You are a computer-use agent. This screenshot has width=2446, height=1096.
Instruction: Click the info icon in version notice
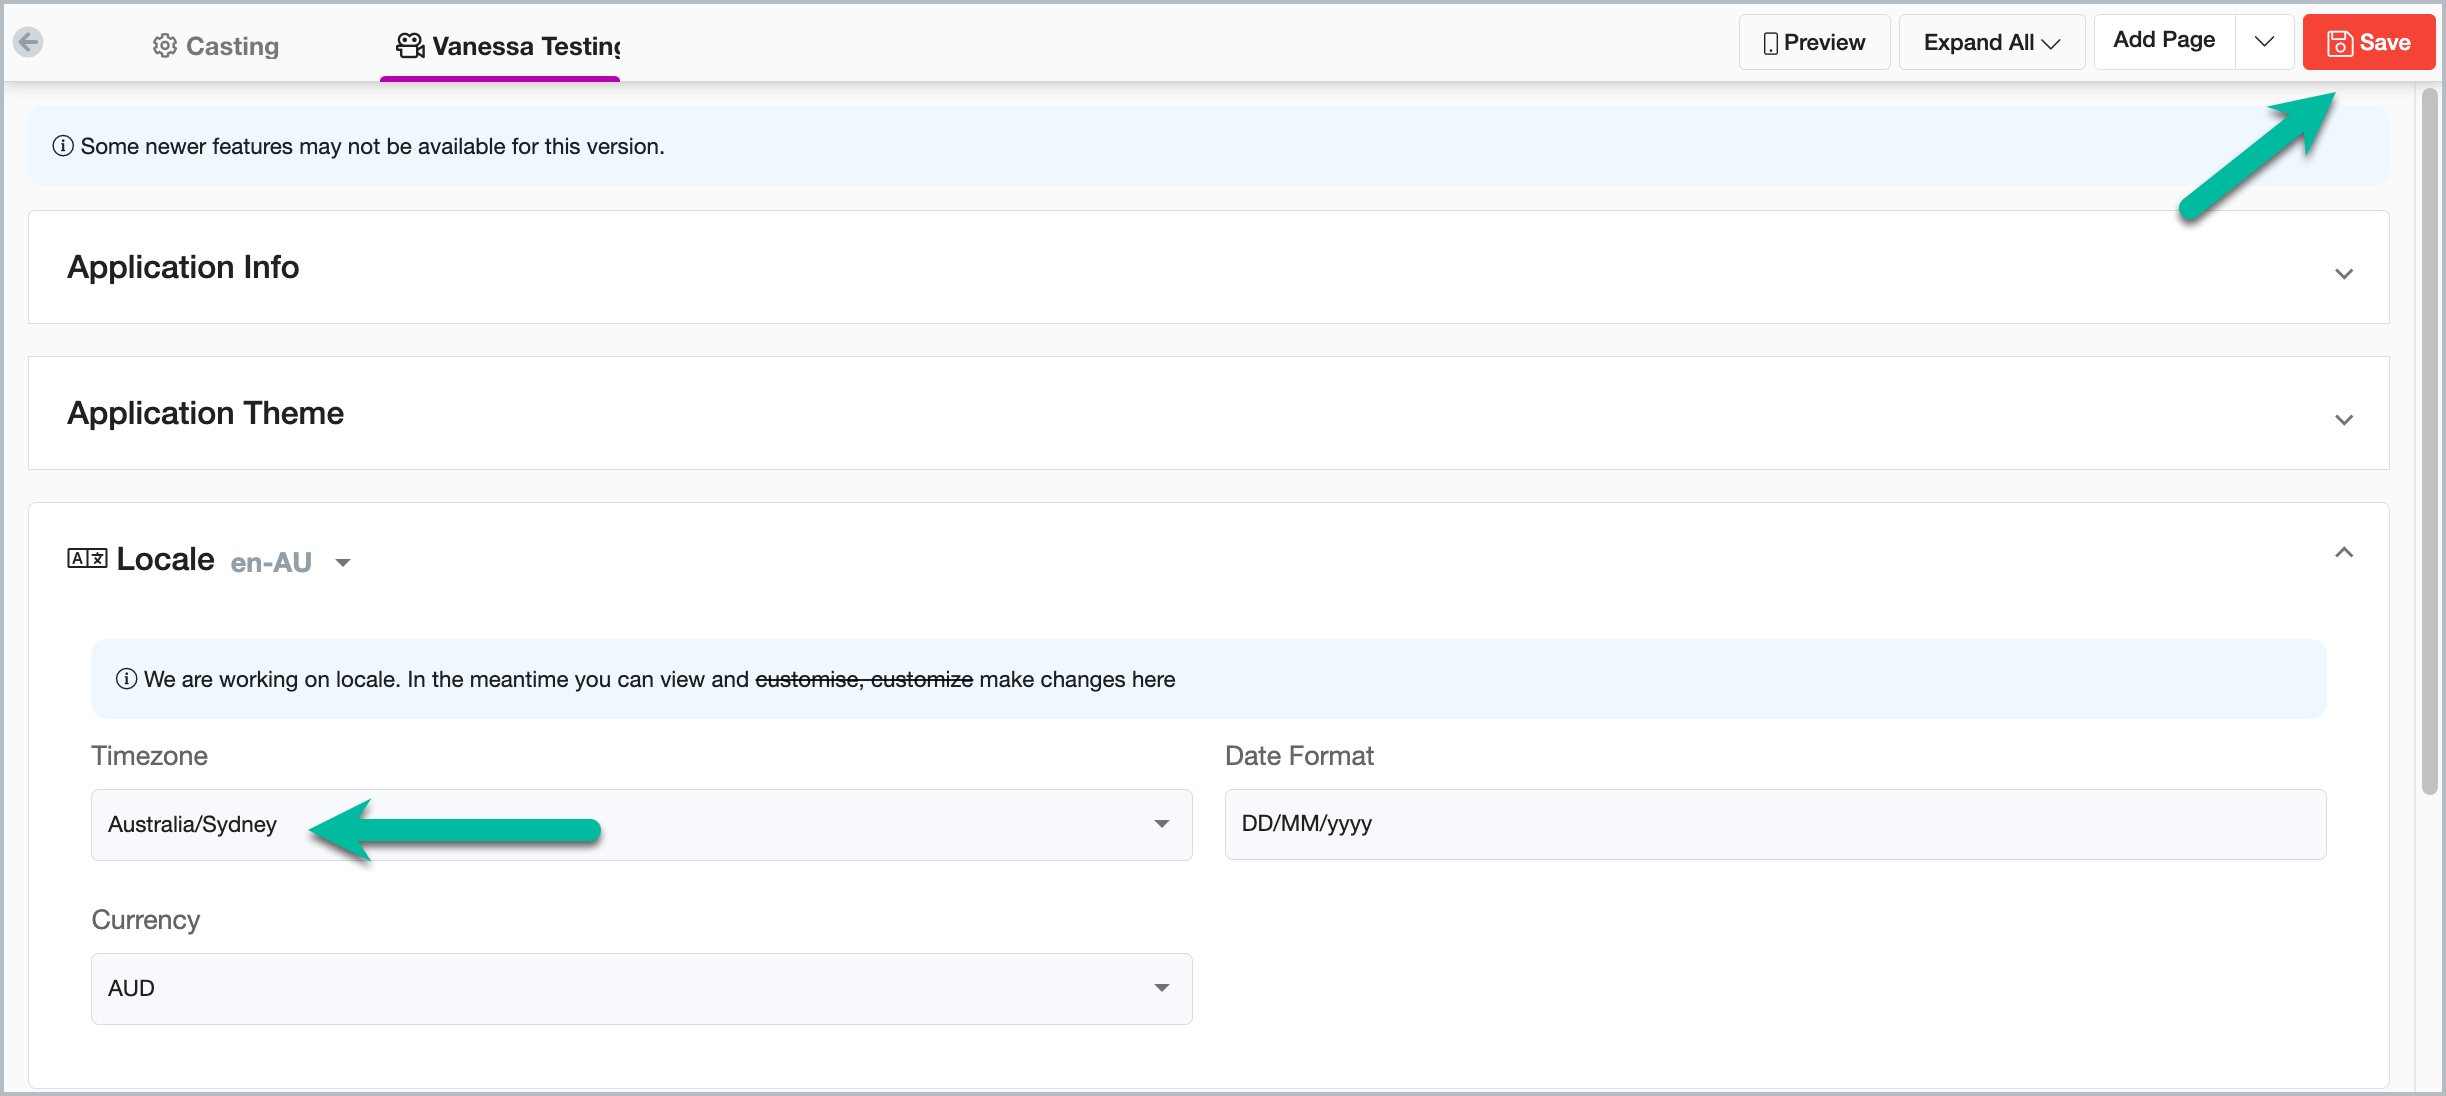(x=63, y=146)
